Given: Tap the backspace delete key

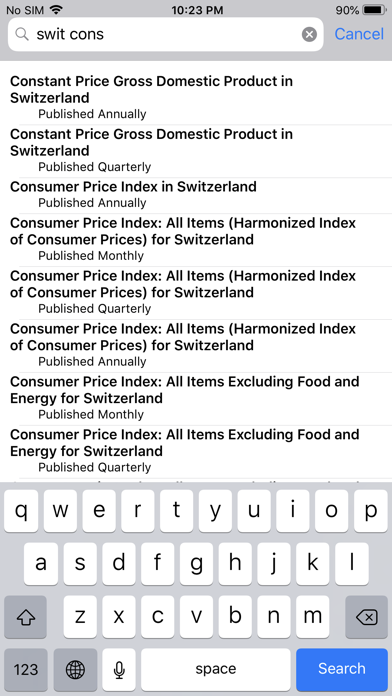Looking at the screenshot, I should click(366, 617).
